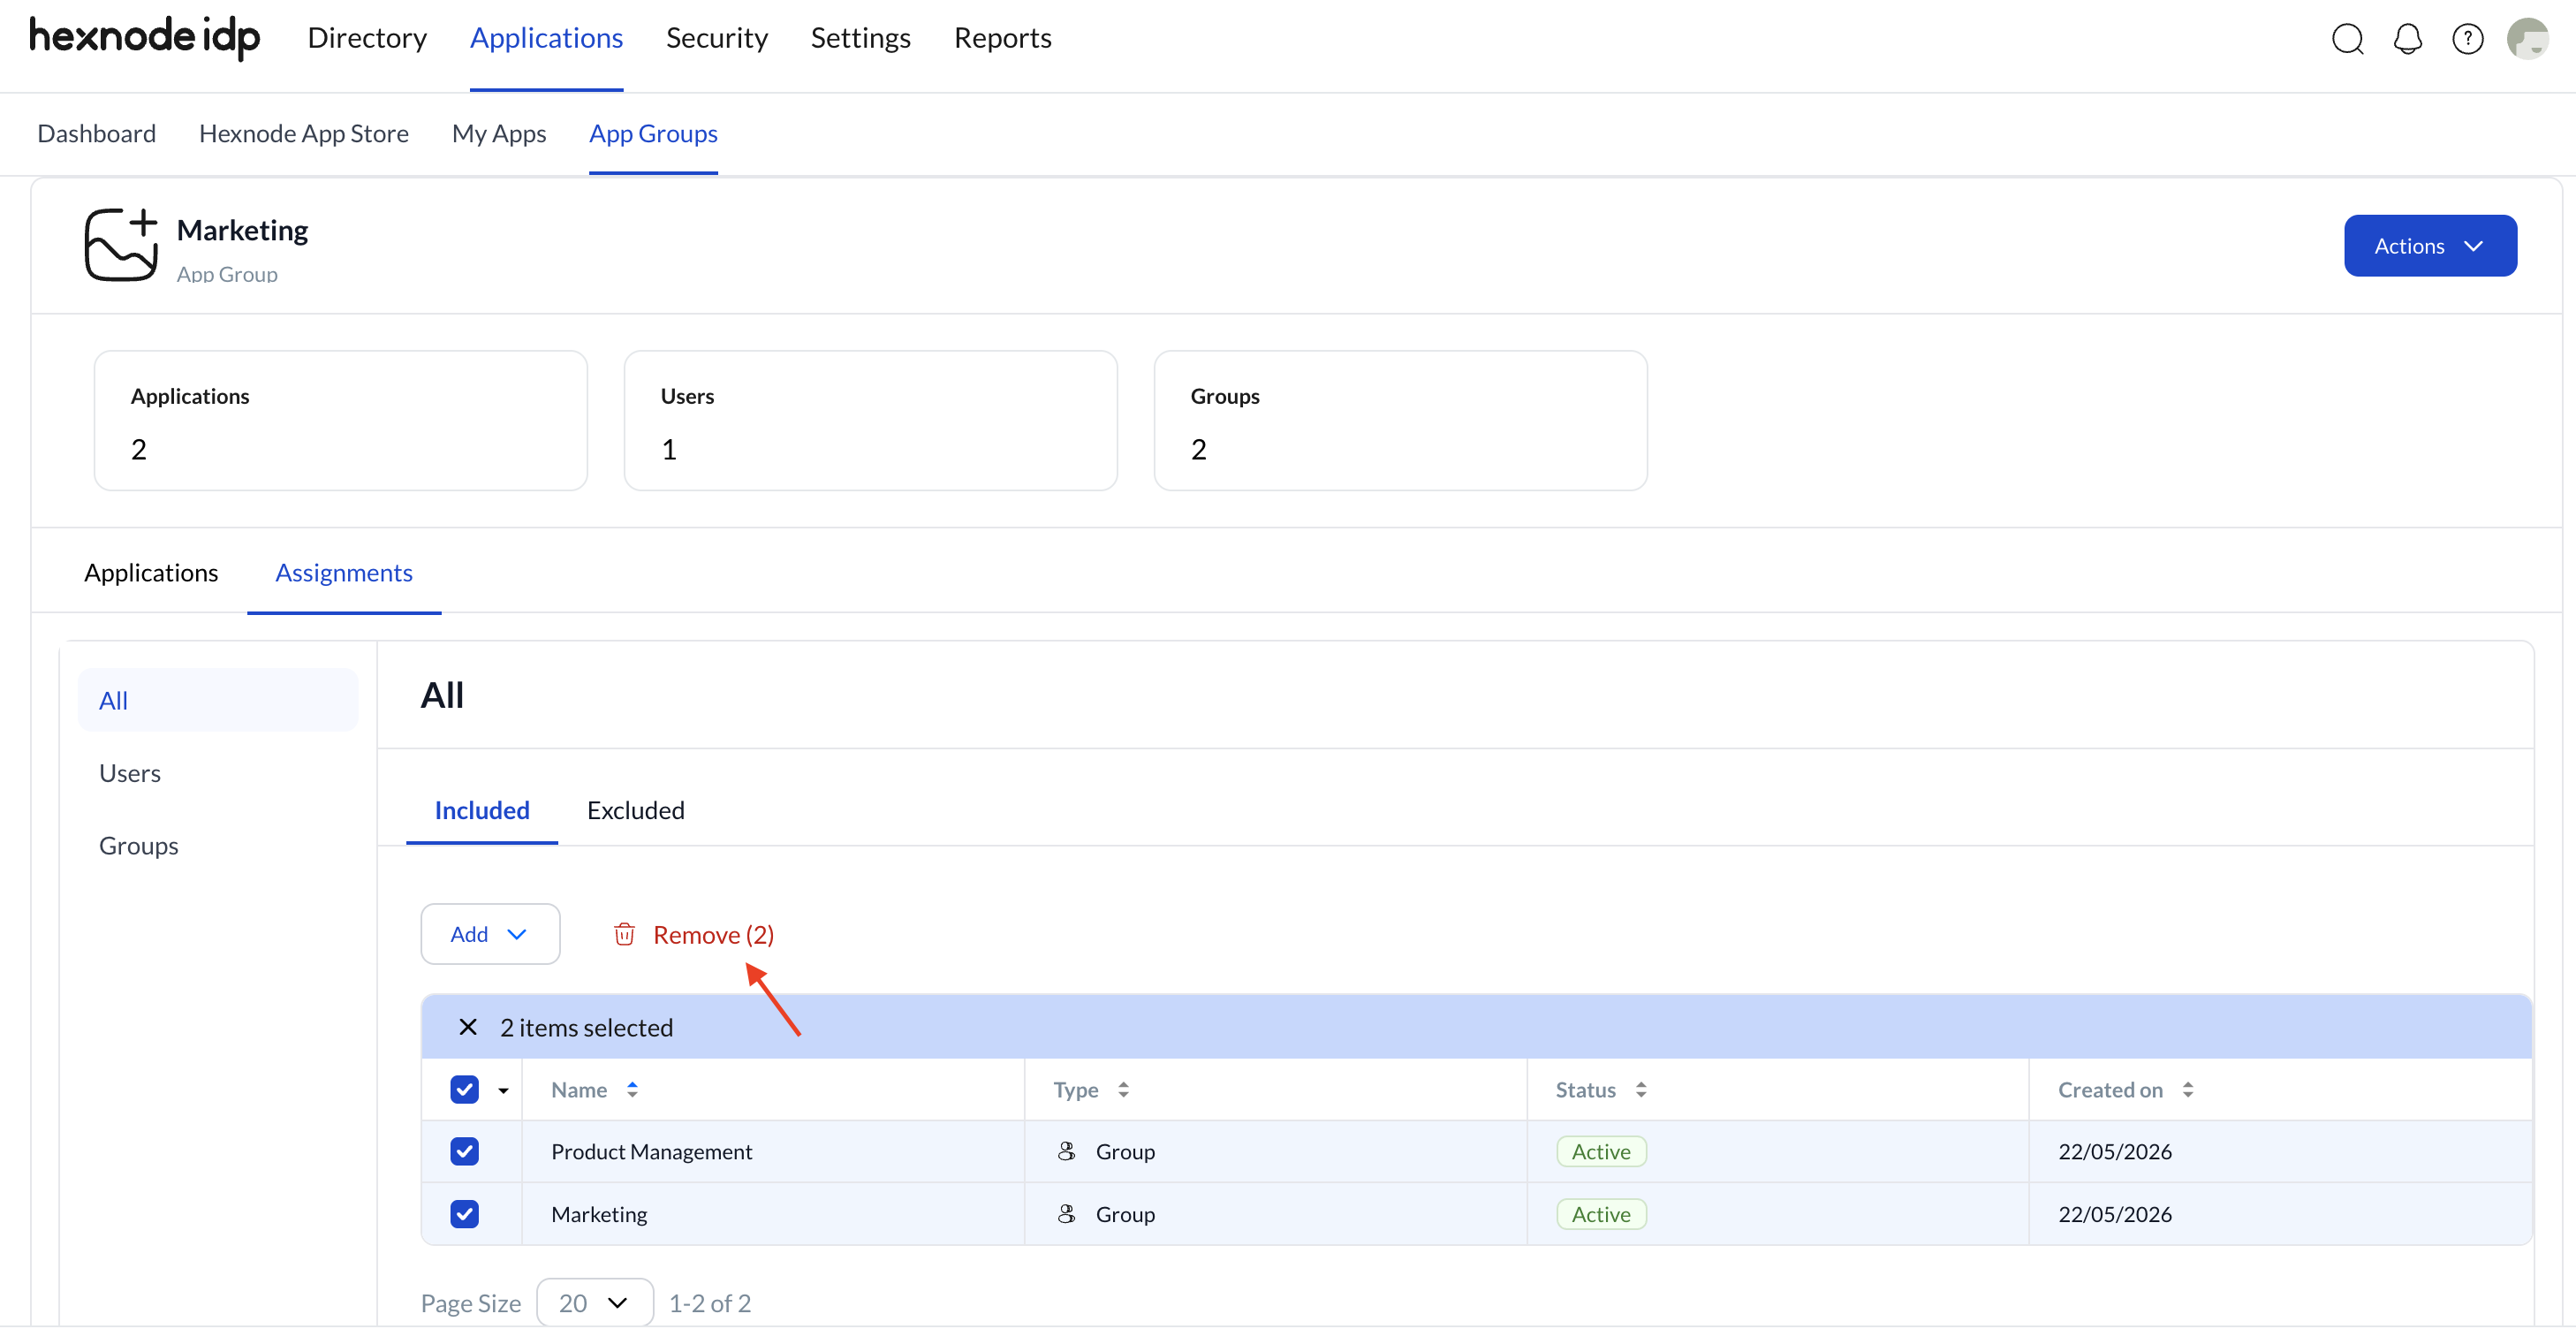The image size is (2576, 1329).
Task: Filter assignments by Users in sidebar
Action: pyautogui.click(x=129, y=773)
